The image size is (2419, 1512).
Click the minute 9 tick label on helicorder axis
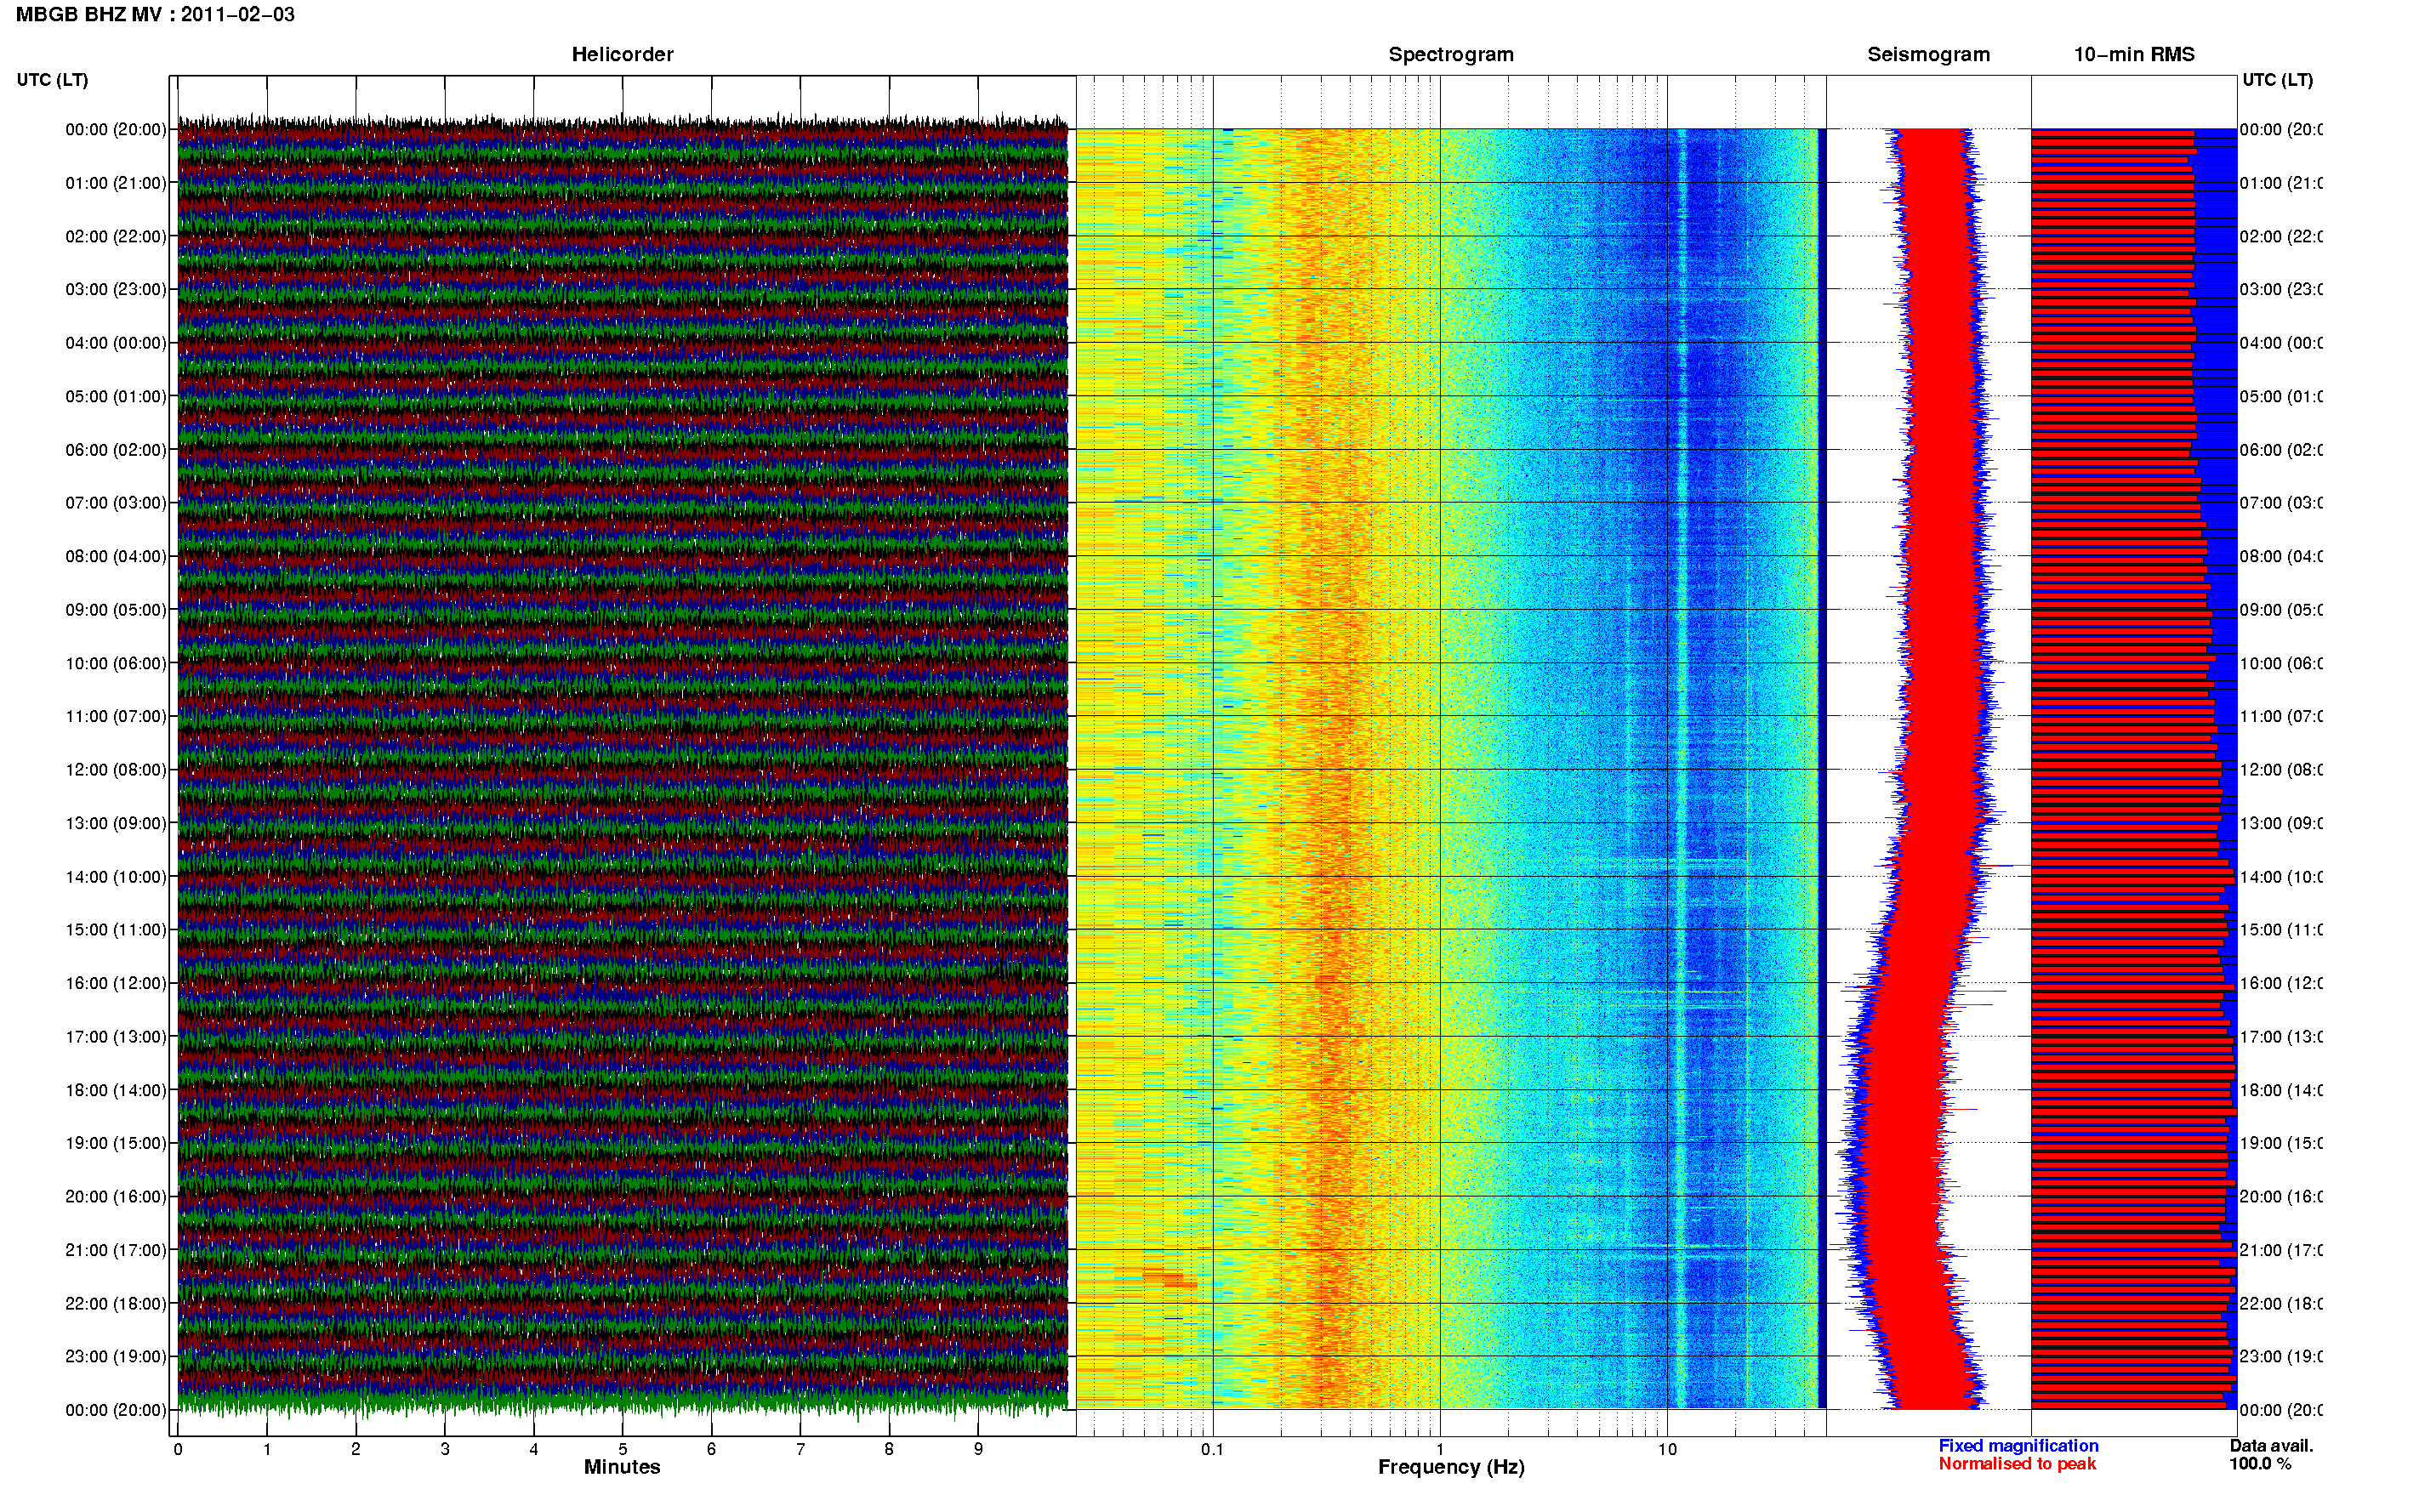coord(978,1449)
